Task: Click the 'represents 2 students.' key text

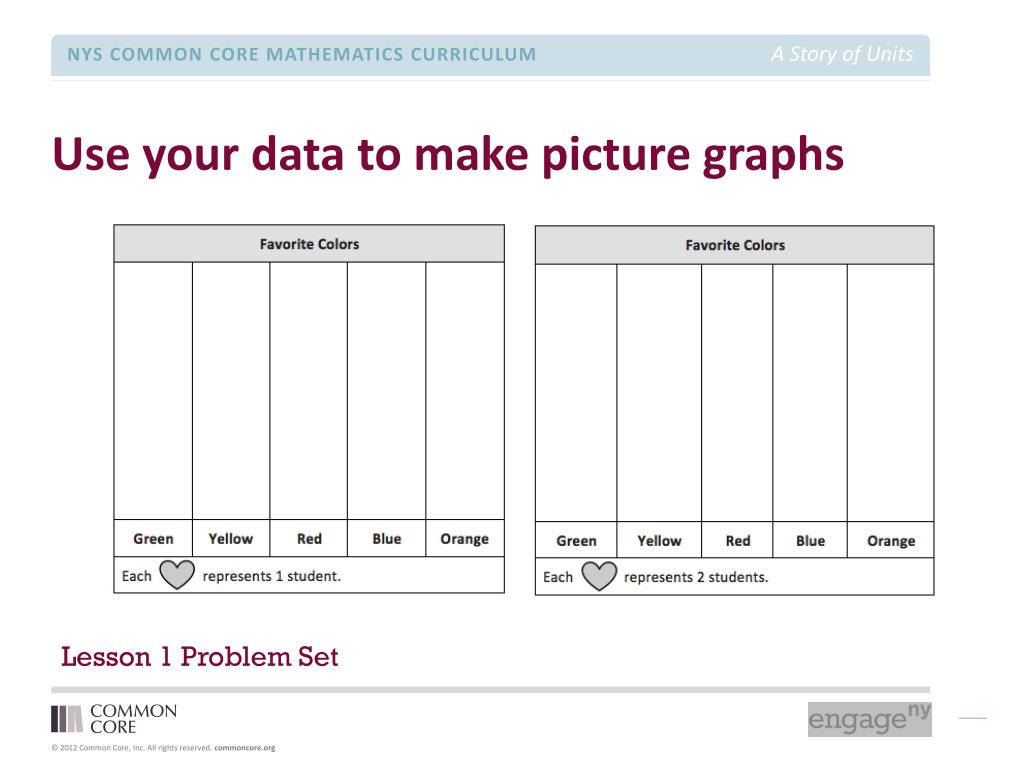Action: click(x=696, y=577)
